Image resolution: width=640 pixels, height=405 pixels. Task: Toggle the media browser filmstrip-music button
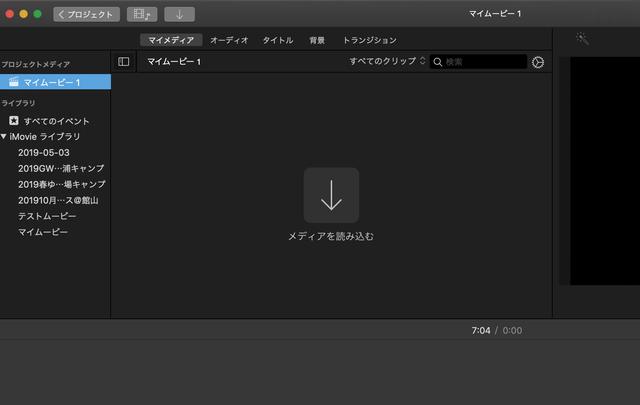[142, 14]
